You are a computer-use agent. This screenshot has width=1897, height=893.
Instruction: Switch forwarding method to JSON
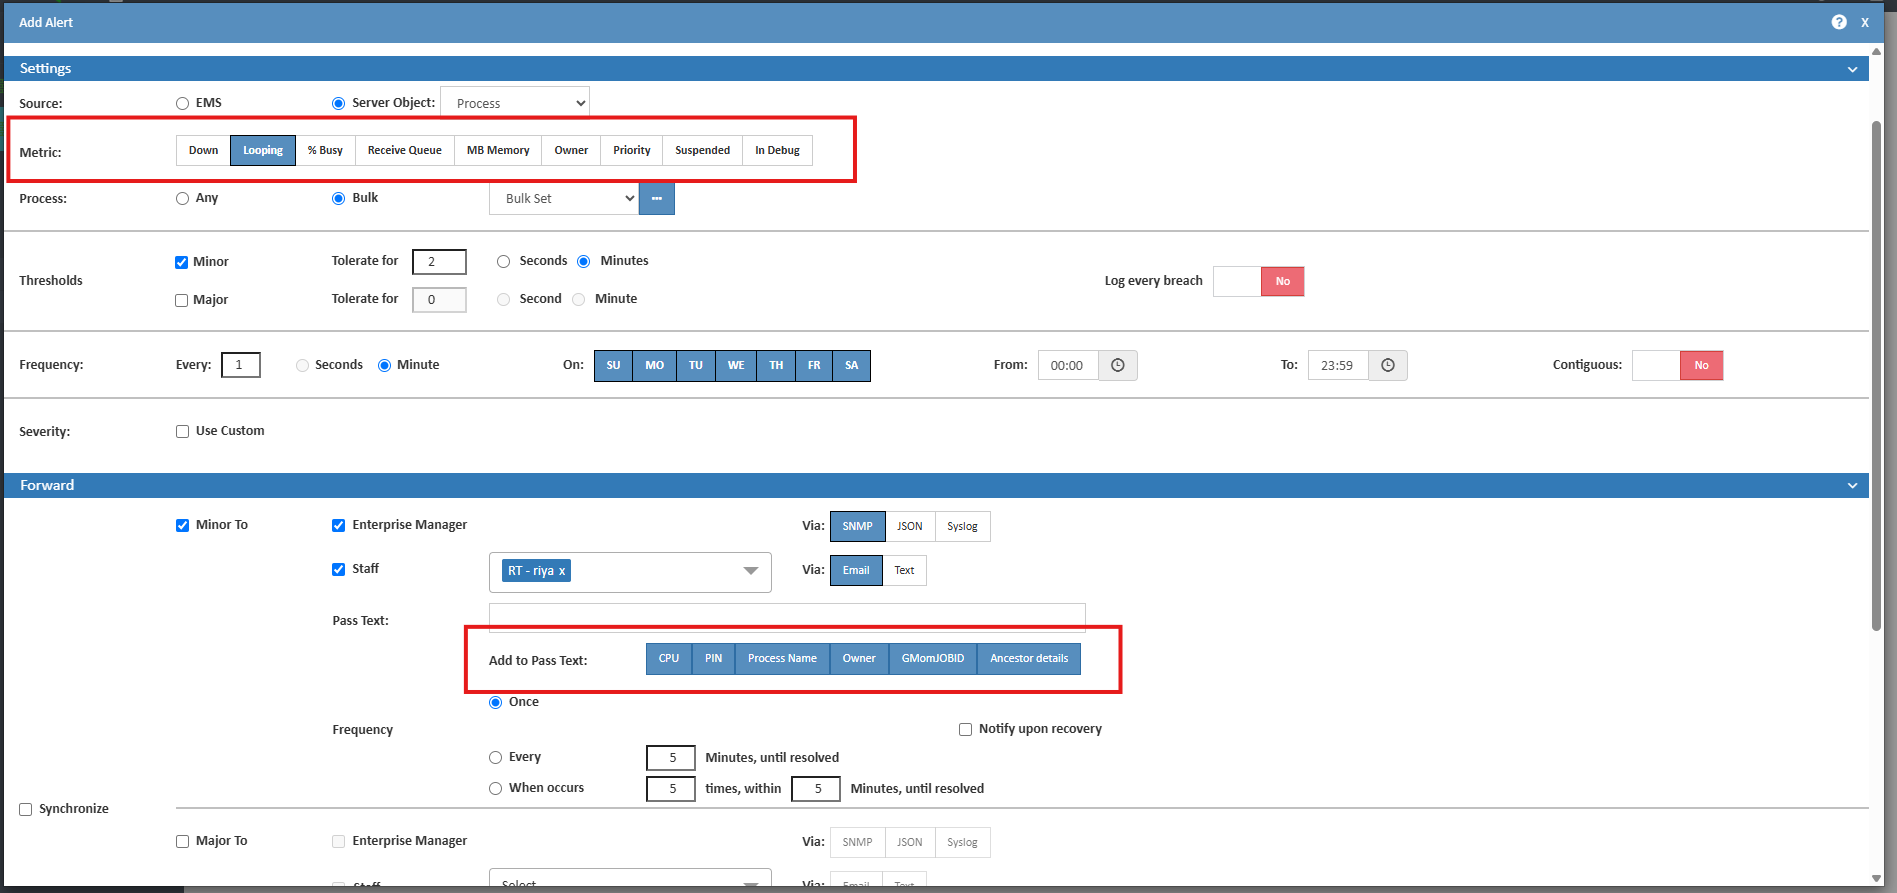pos(909,526)
